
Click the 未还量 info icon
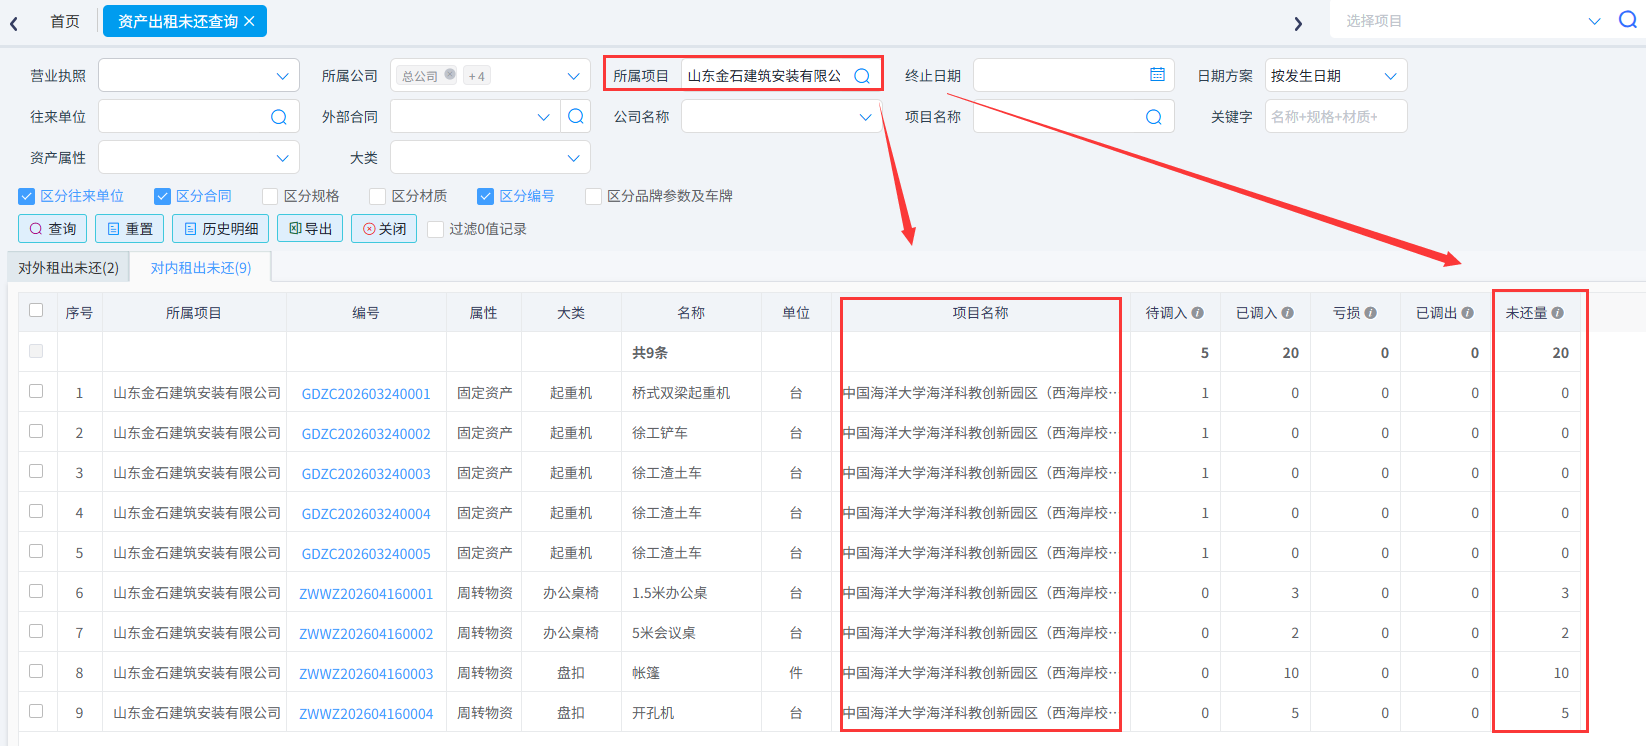click(x=1558, y=313)
